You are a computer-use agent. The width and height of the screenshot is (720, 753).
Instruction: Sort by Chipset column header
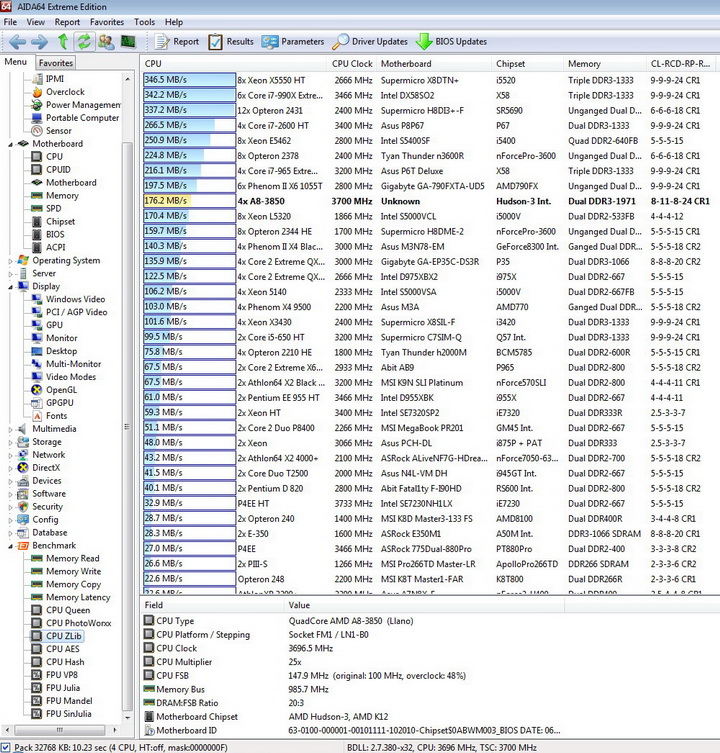point(527,64)
